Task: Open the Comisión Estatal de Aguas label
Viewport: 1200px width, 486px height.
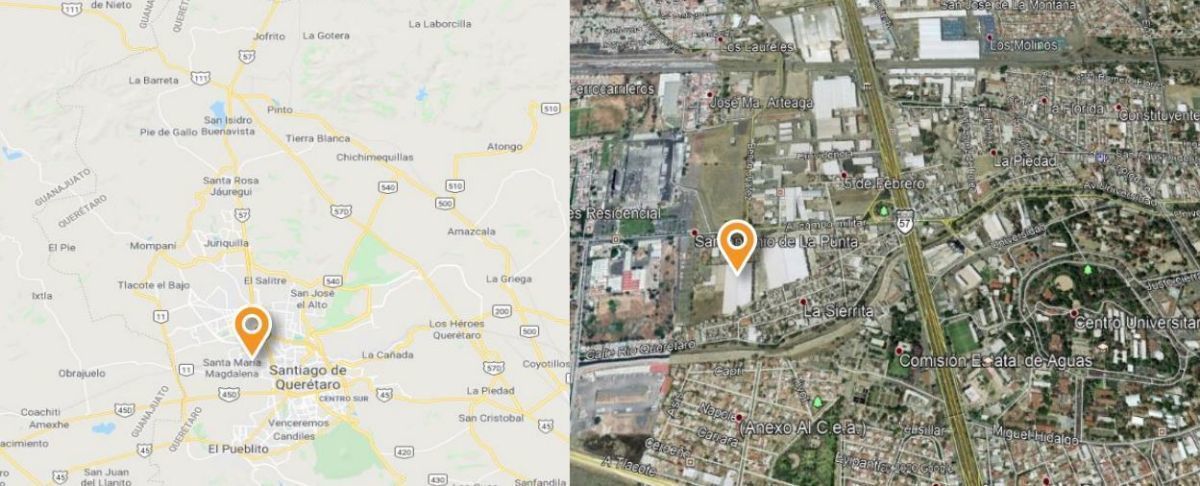Action: tap(1000, 360)
